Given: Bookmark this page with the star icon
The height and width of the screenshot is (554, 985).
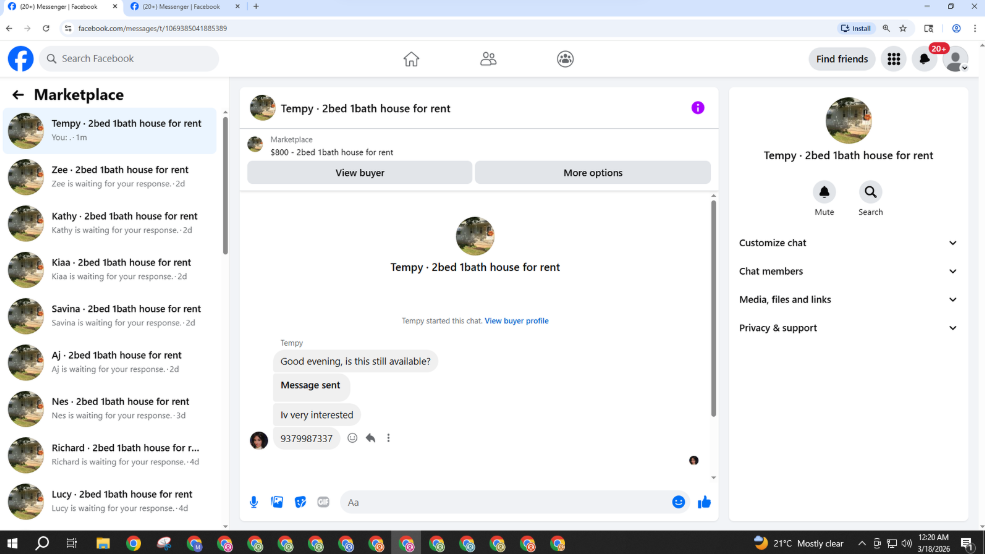Looking at the screenshot, I should tap(903, 28).
